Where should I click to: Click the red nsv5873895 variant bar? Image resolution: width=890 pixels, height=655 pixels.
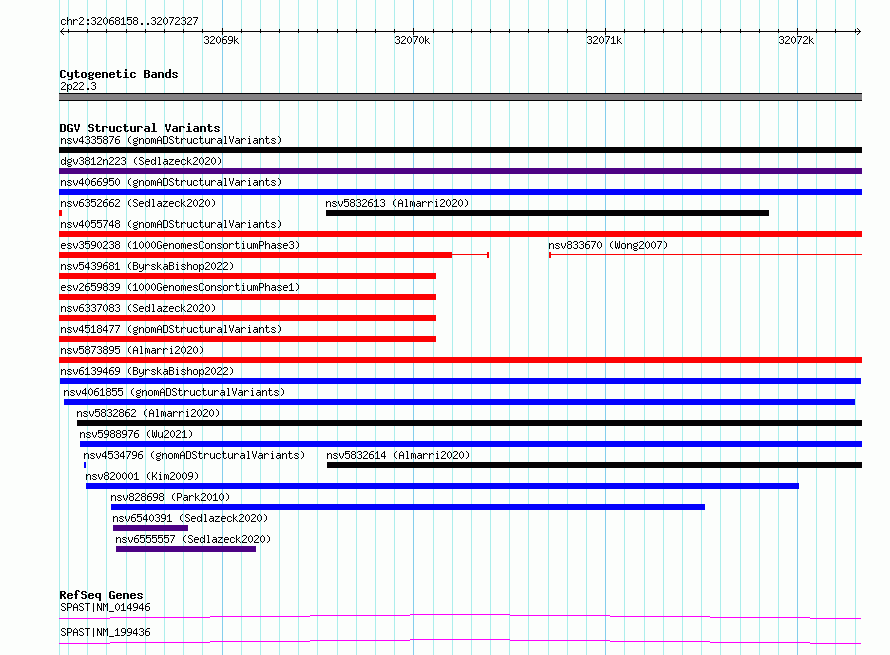tap(460, 360)
